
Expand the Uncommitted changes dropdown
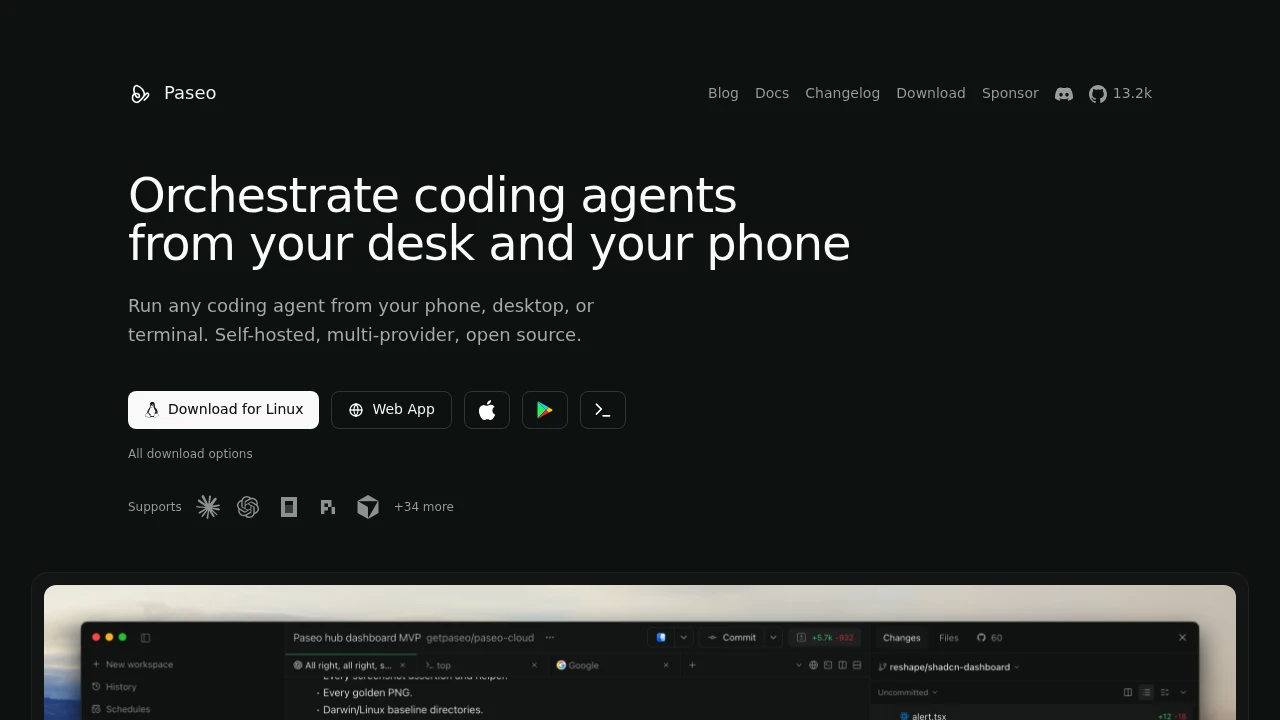(908, 692)
